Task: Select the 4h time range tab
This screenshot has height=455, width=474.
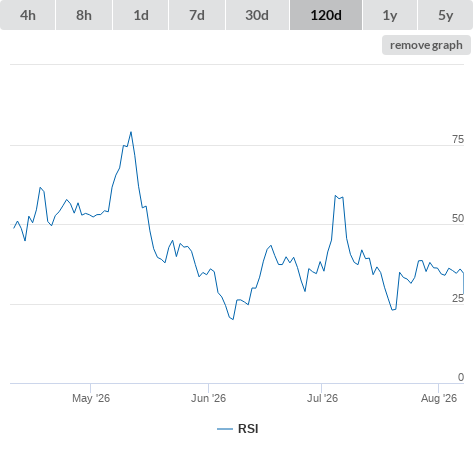Action: click(27, 15)
